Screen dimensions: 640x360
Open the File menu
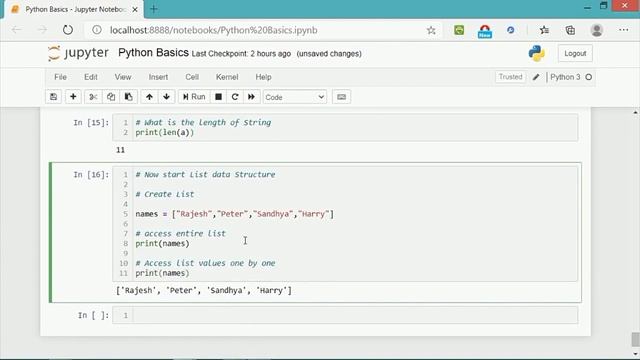[x=60, y=77]
